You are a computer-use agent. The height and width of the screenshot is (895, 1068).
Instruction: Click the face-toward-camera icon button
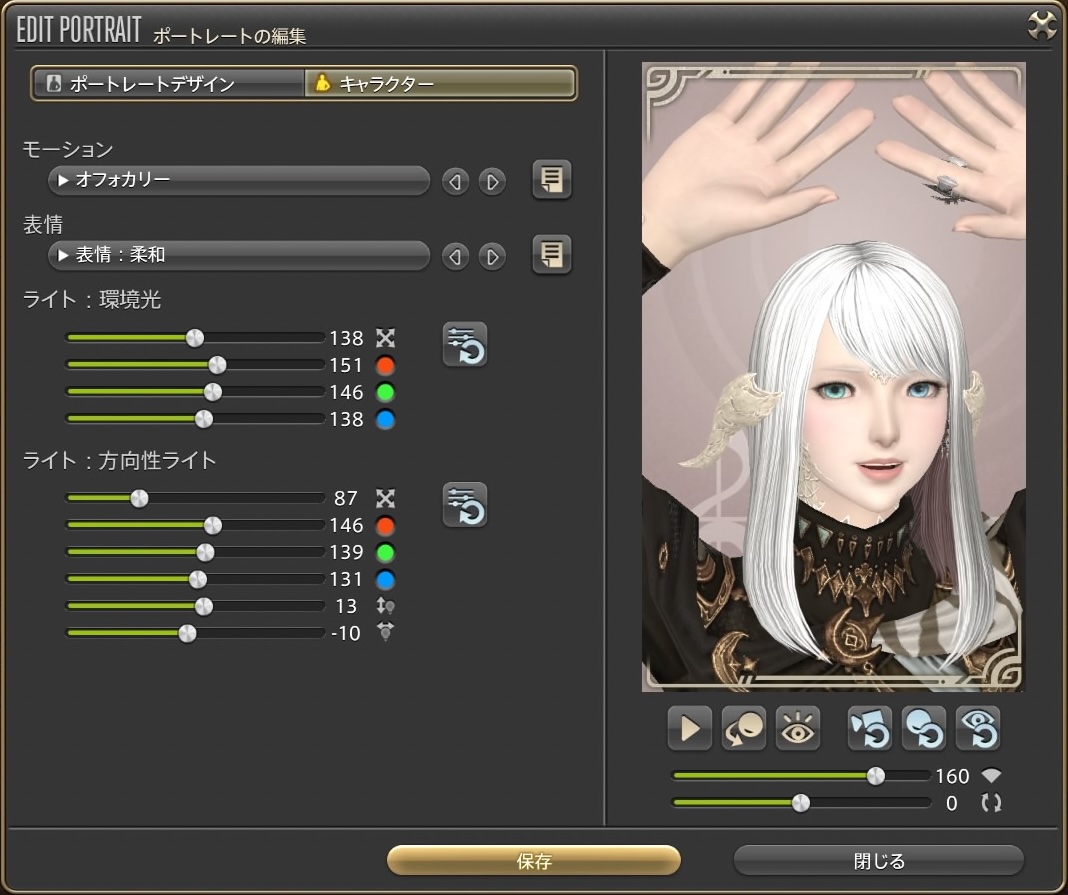pyautogui.click(x=743, y=728)
